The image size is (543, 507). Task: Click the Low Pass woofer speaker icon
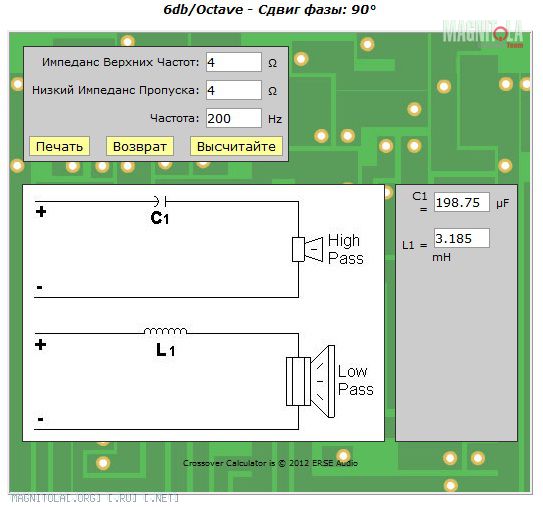coord(310,381)
